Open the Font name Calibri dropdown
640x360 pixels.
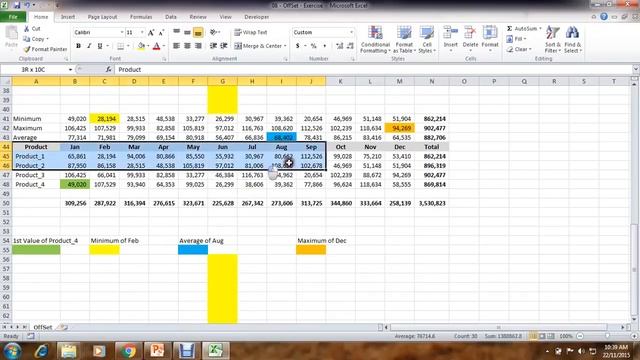122,32
